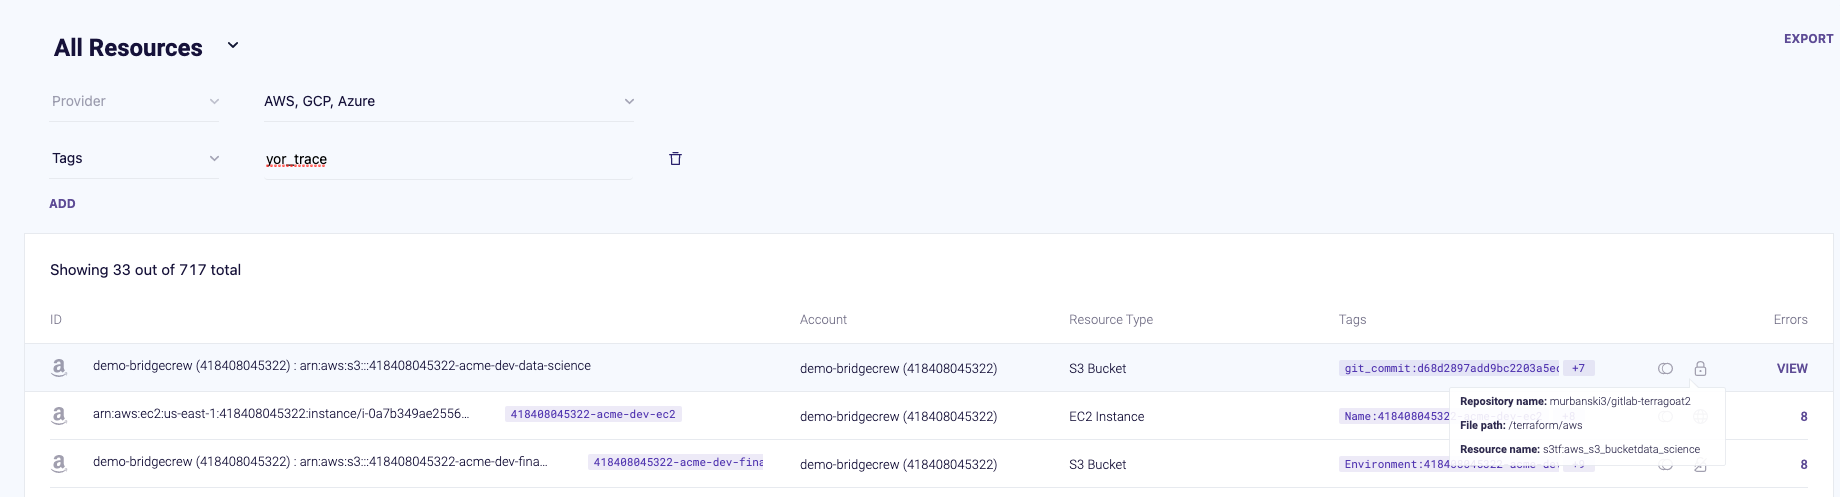
Task: Open the Provider filter dropdown
Action: pos(134,101)
